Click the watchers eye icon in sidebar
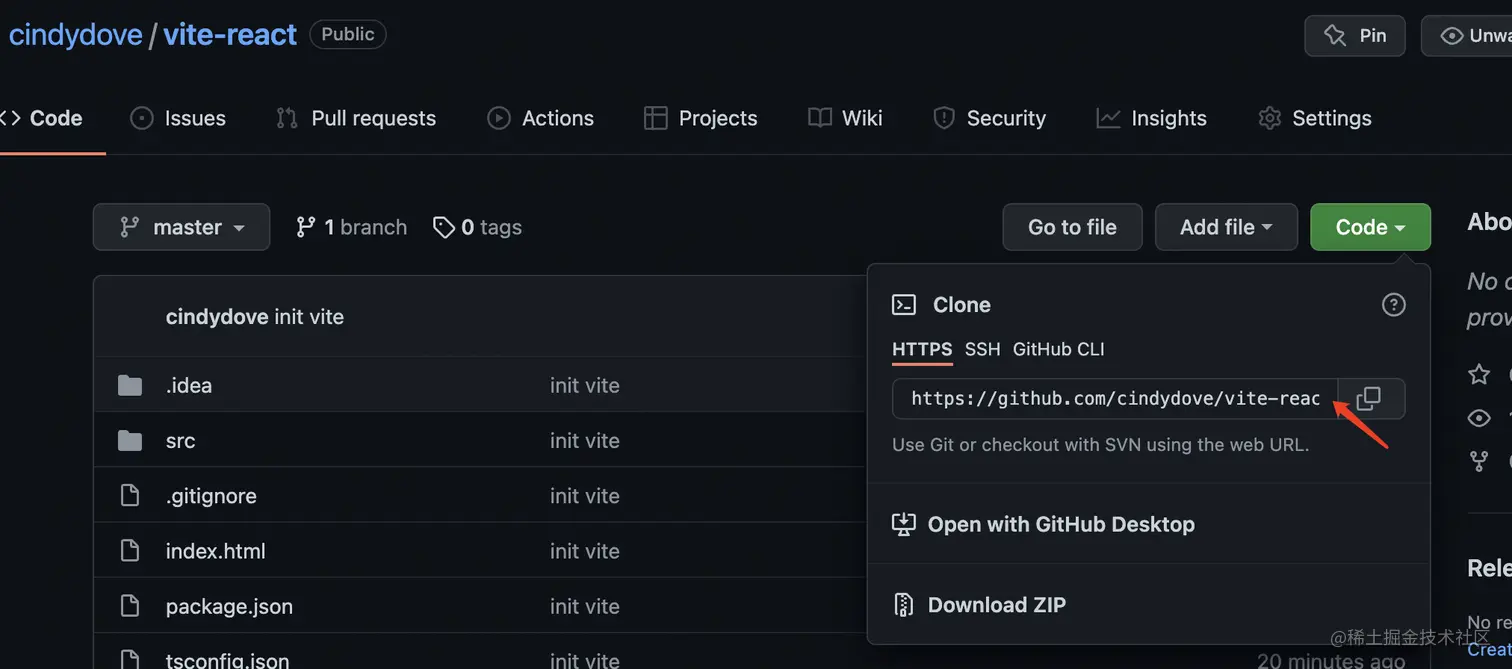Viewport: 1512px width, 669px height. point(1479,418)
